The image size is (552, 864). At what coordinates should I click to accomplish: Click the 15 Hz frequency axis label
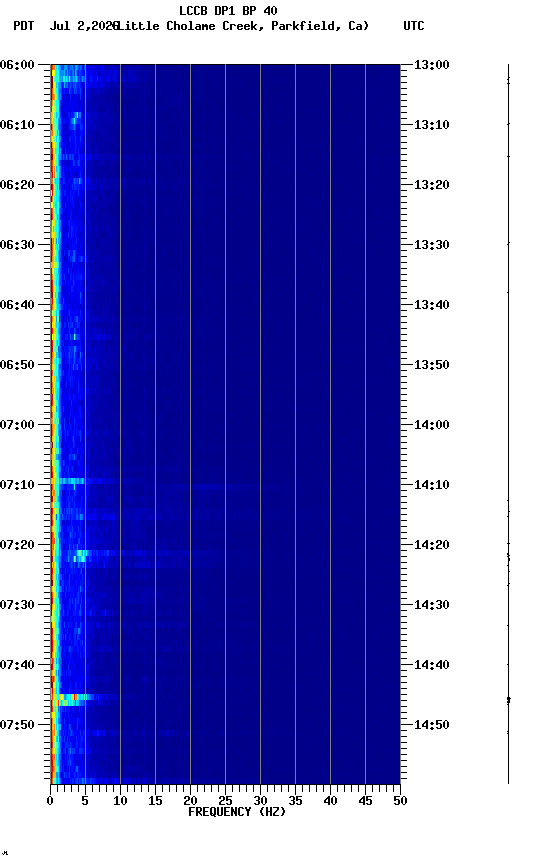click(155, 801)
